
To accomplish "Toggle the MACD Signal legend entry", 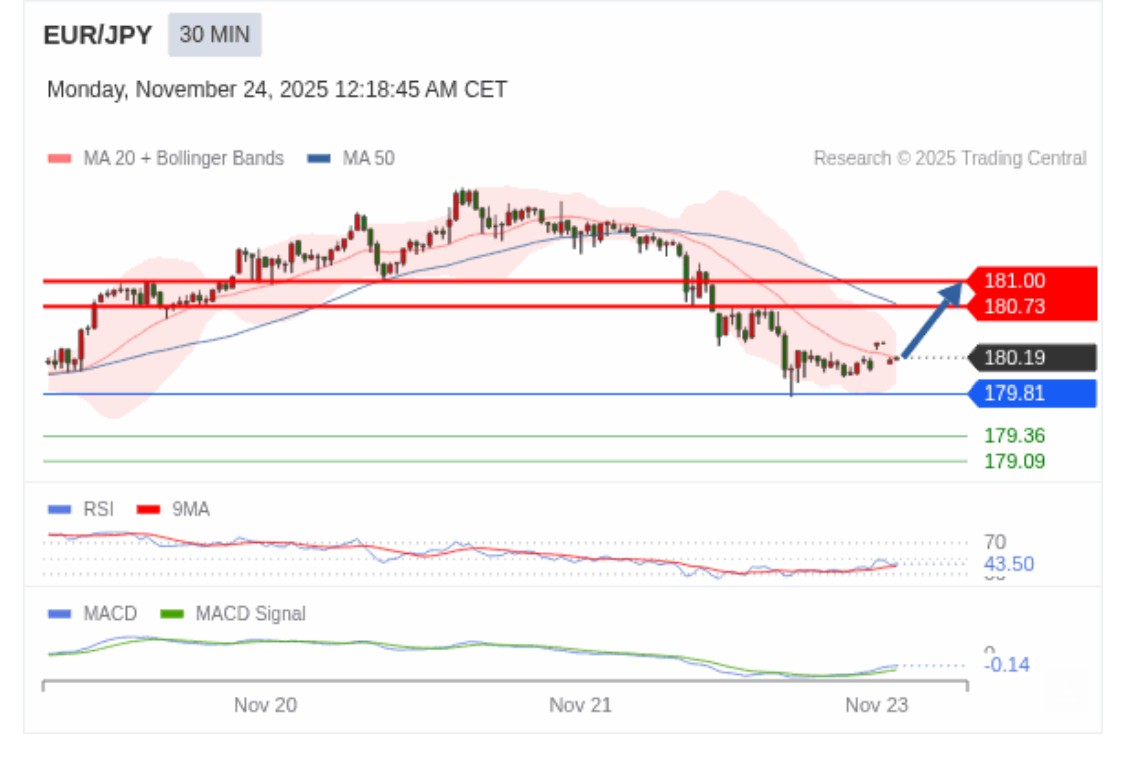I will pyautogui.click(x=234, y=614).
